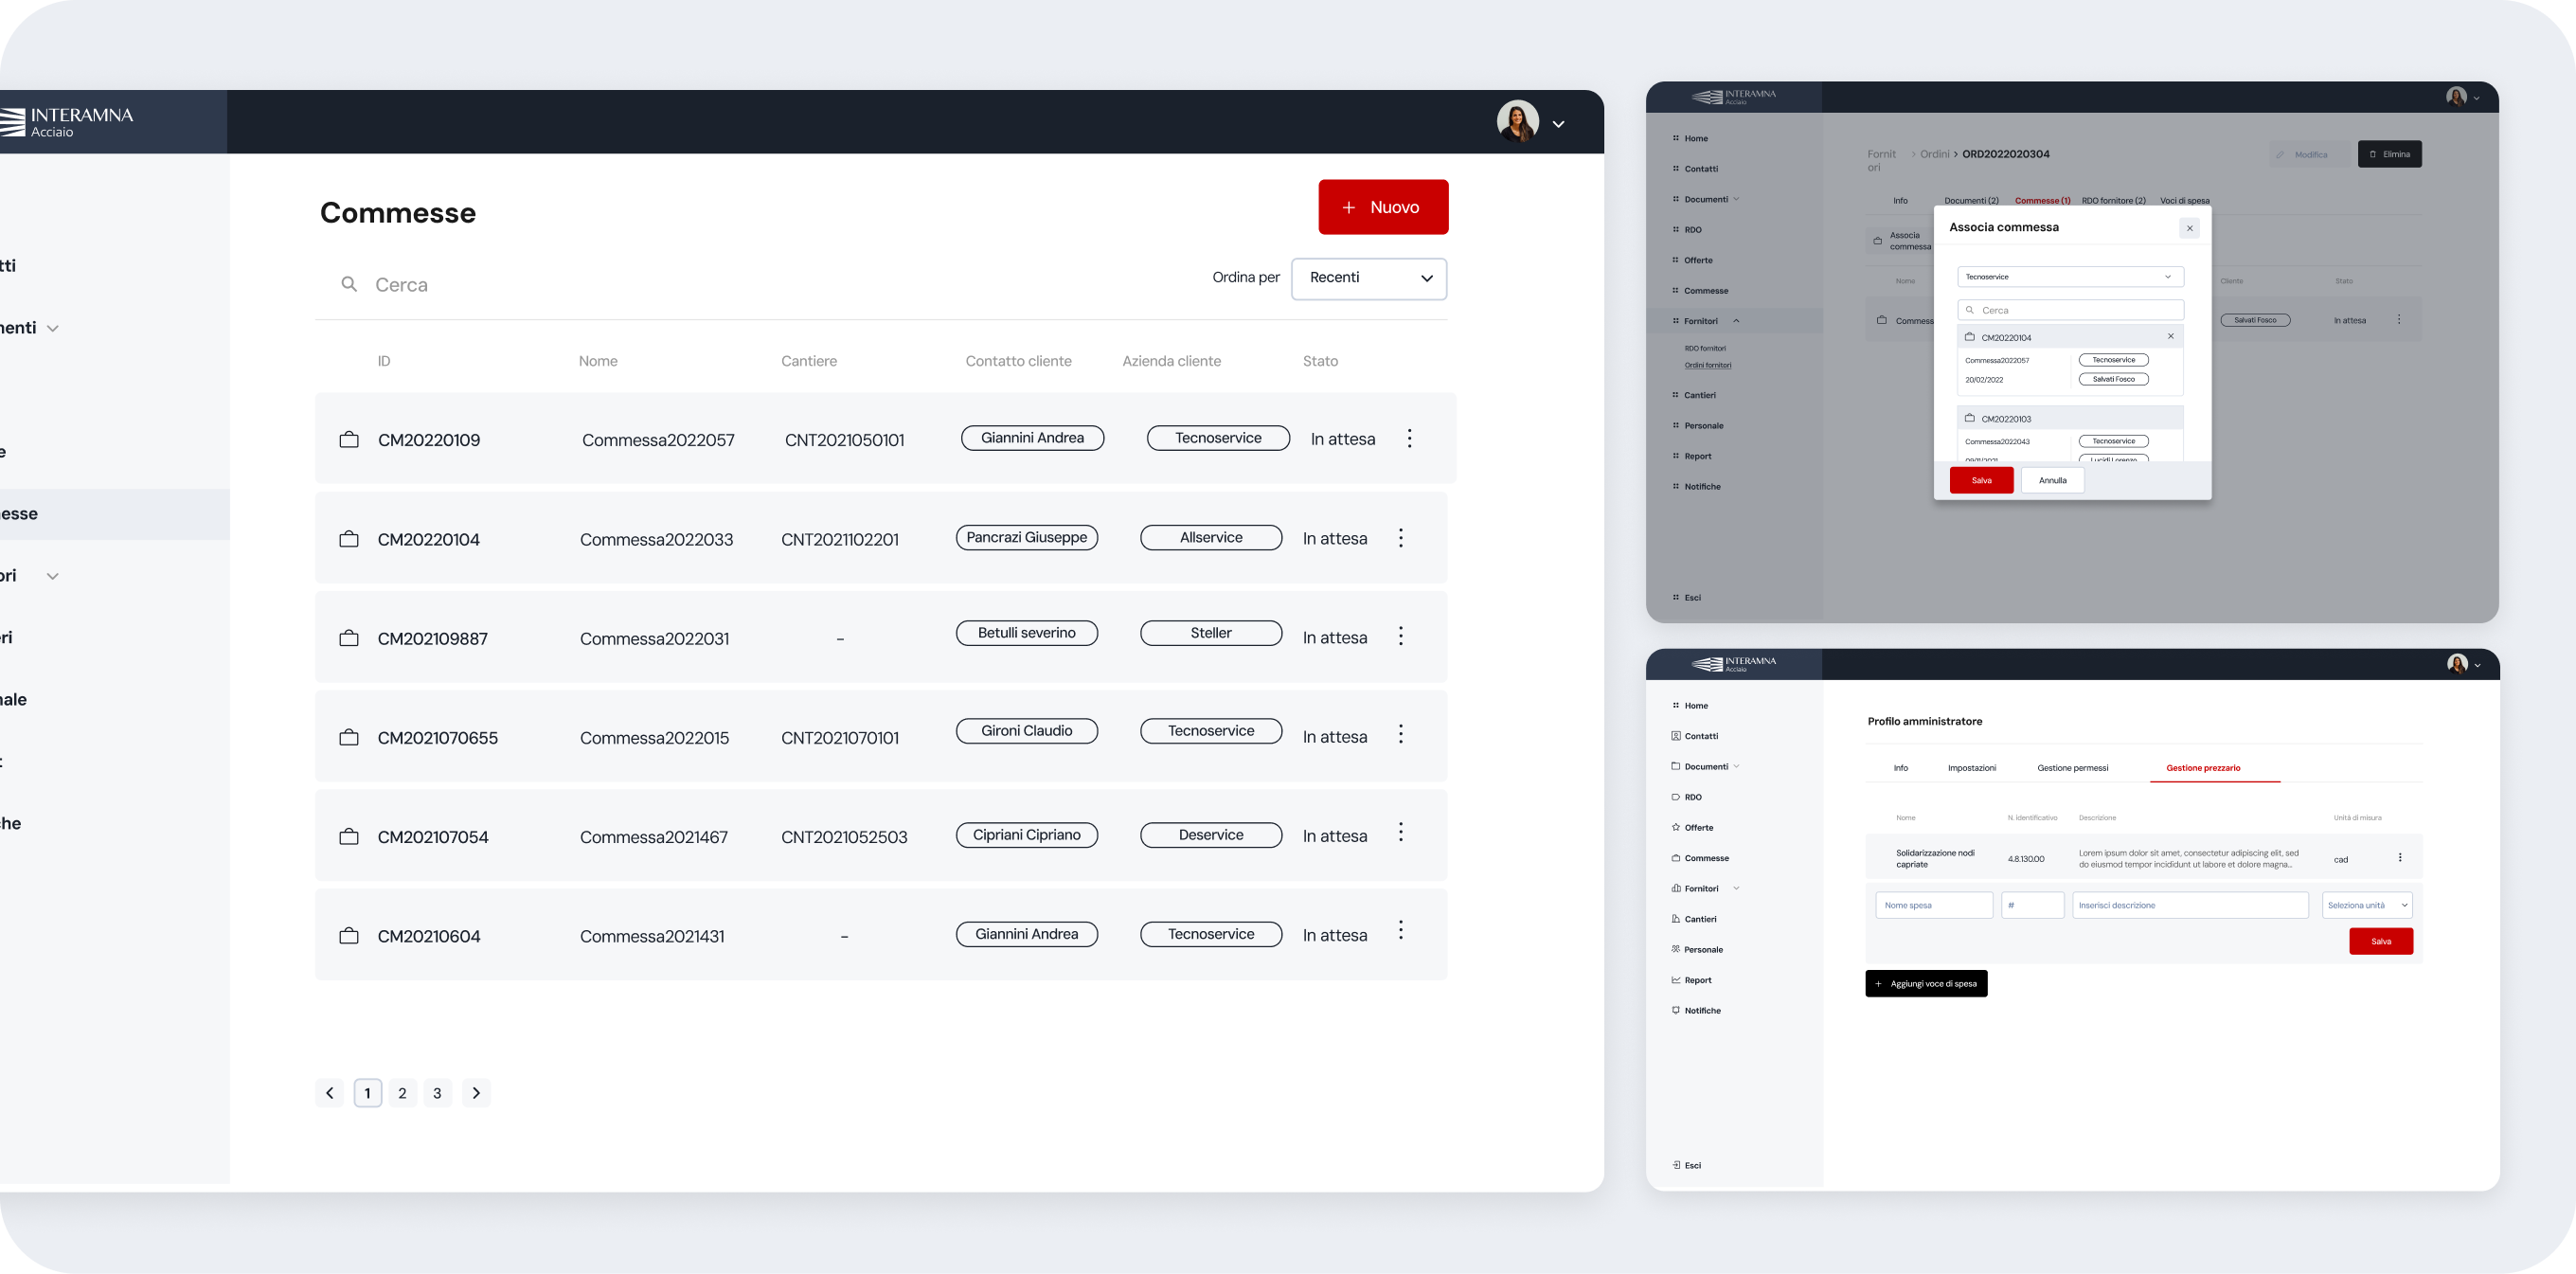This screenshot has height=1274, width=2576.
Task: Click Cerca field in Associa commessa dialog
Action: coord(2070,310)
